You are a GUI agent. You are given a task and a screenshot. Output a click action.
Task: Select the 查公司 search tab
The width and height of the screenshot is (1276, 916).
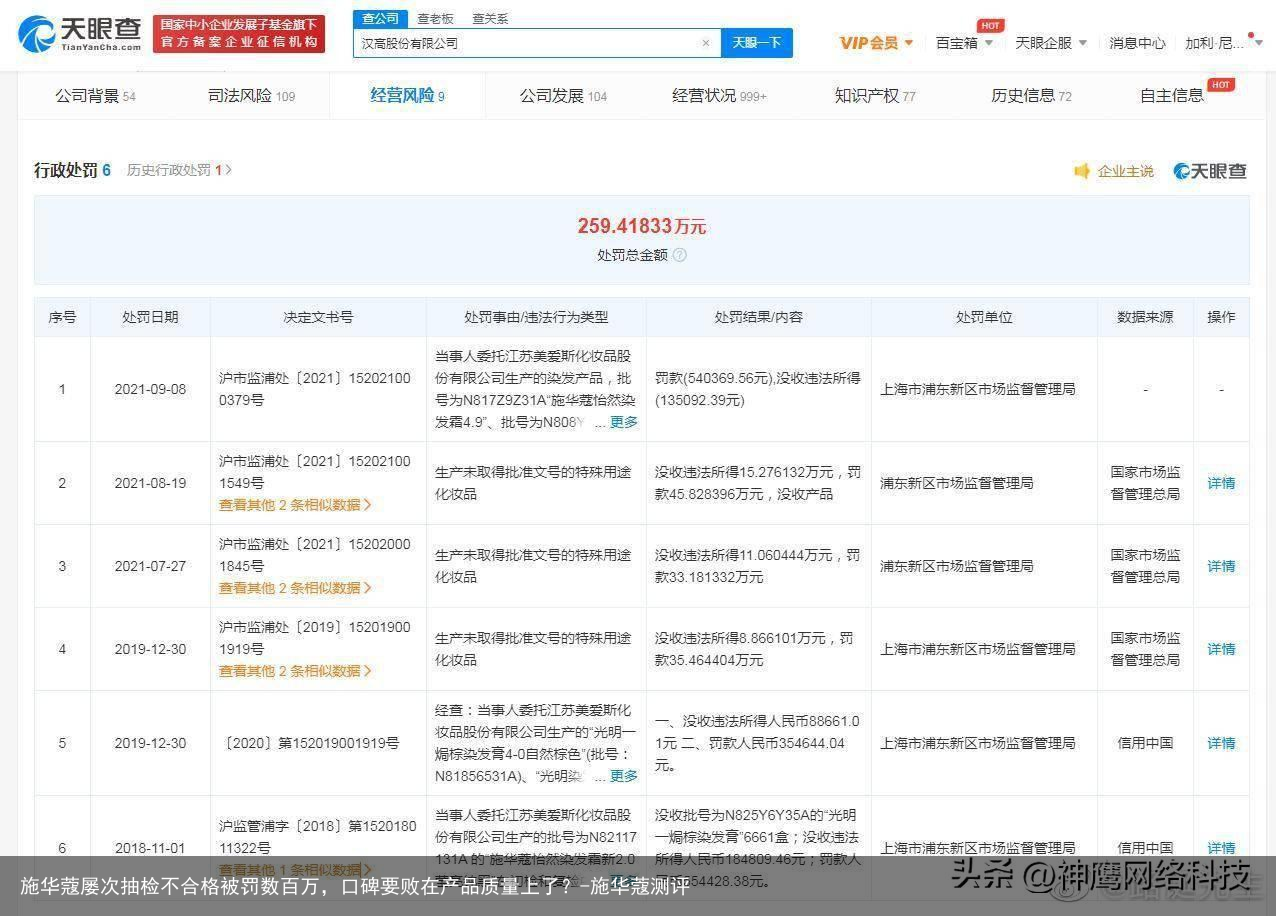tap(380, 18)
